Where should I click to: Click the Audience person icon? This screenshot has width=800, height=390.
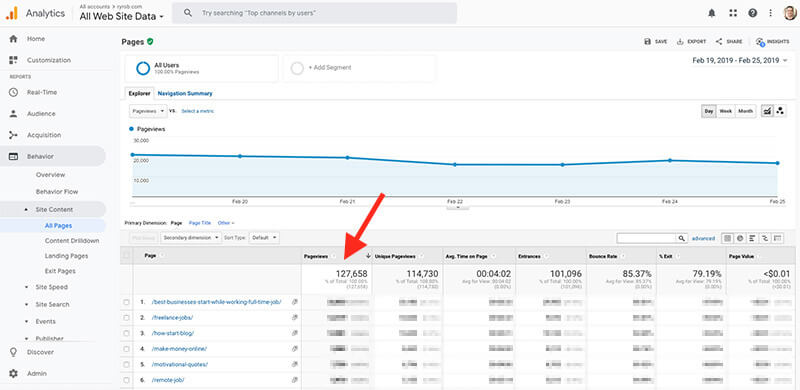(13, 114)
